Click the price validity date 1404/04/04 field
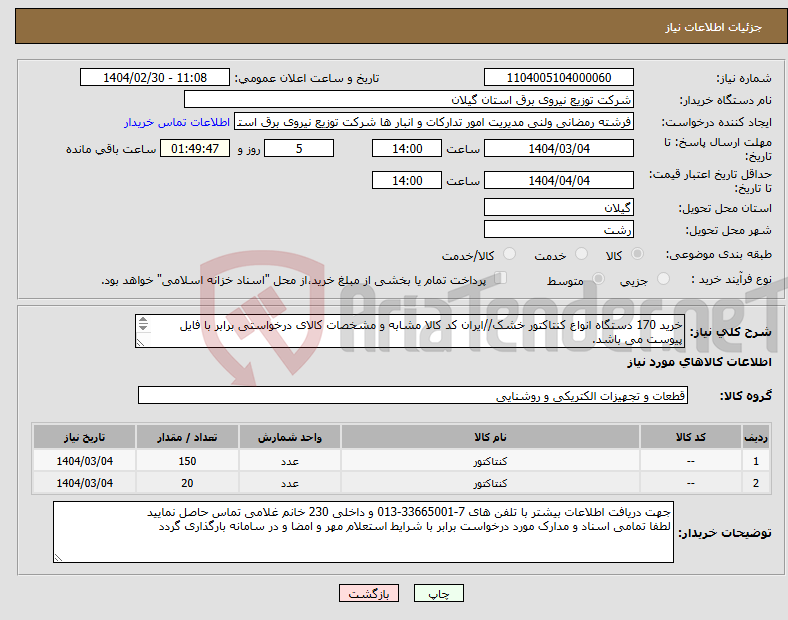Viewport: 788px width, 620px height. pos(558,180)
